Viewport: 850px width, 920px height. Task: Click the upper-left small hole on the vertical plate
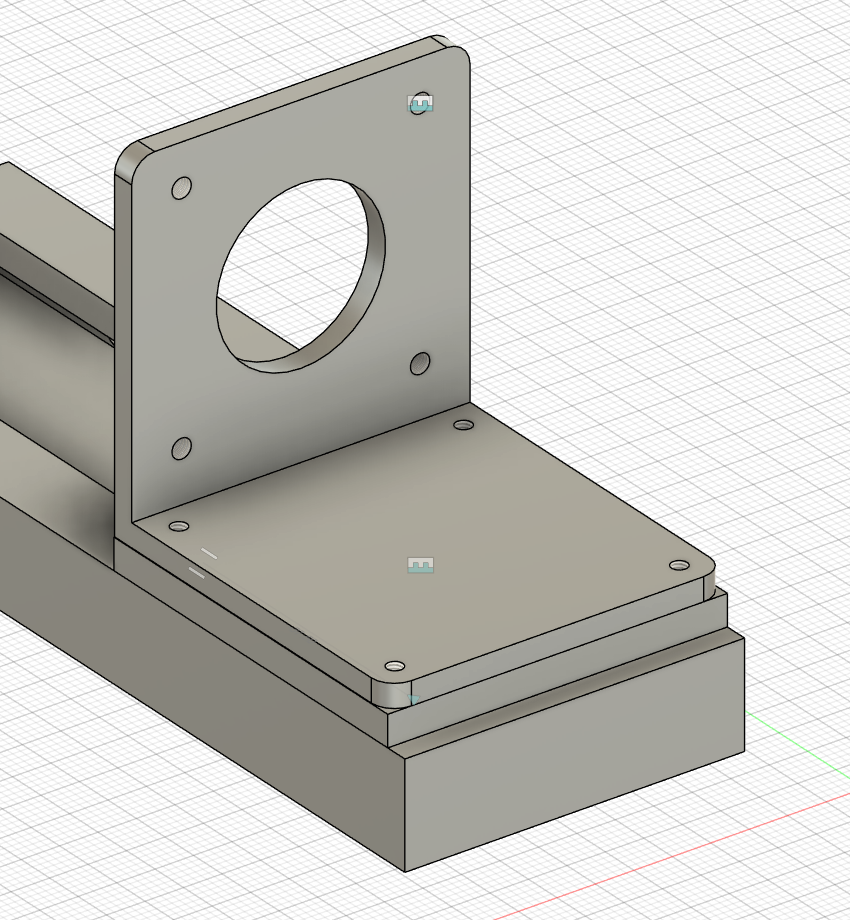(x=182, y=188)
